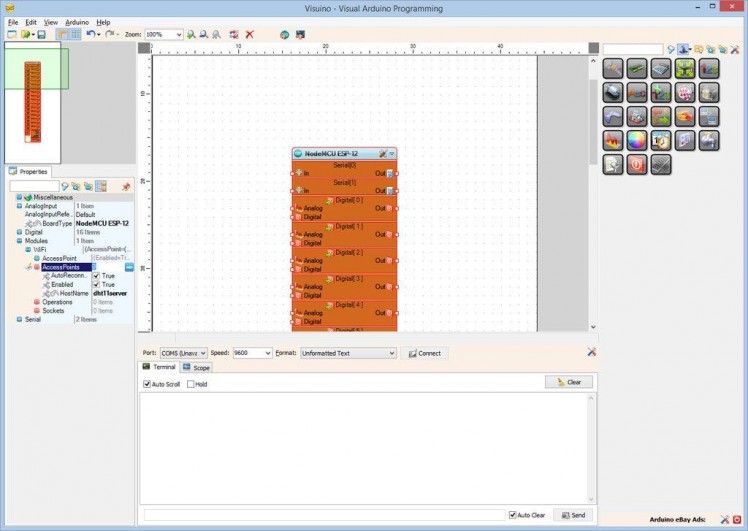Pin the Properties panel with pushpin icon
This screenshot has width=748, height=531.
(126, 186)
